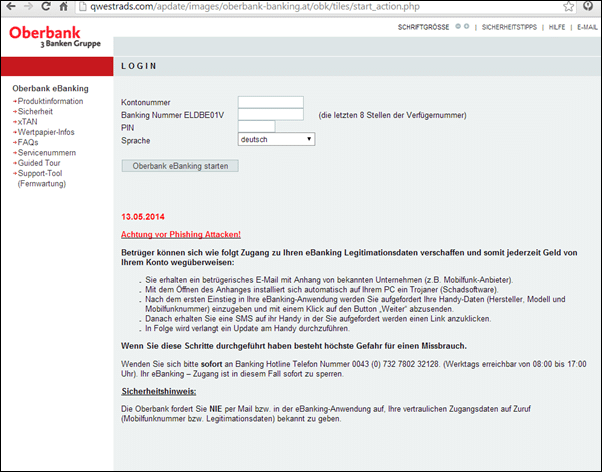
Task: Open the Support-Tool (Fernwartung) link
Action: point(41,179)
